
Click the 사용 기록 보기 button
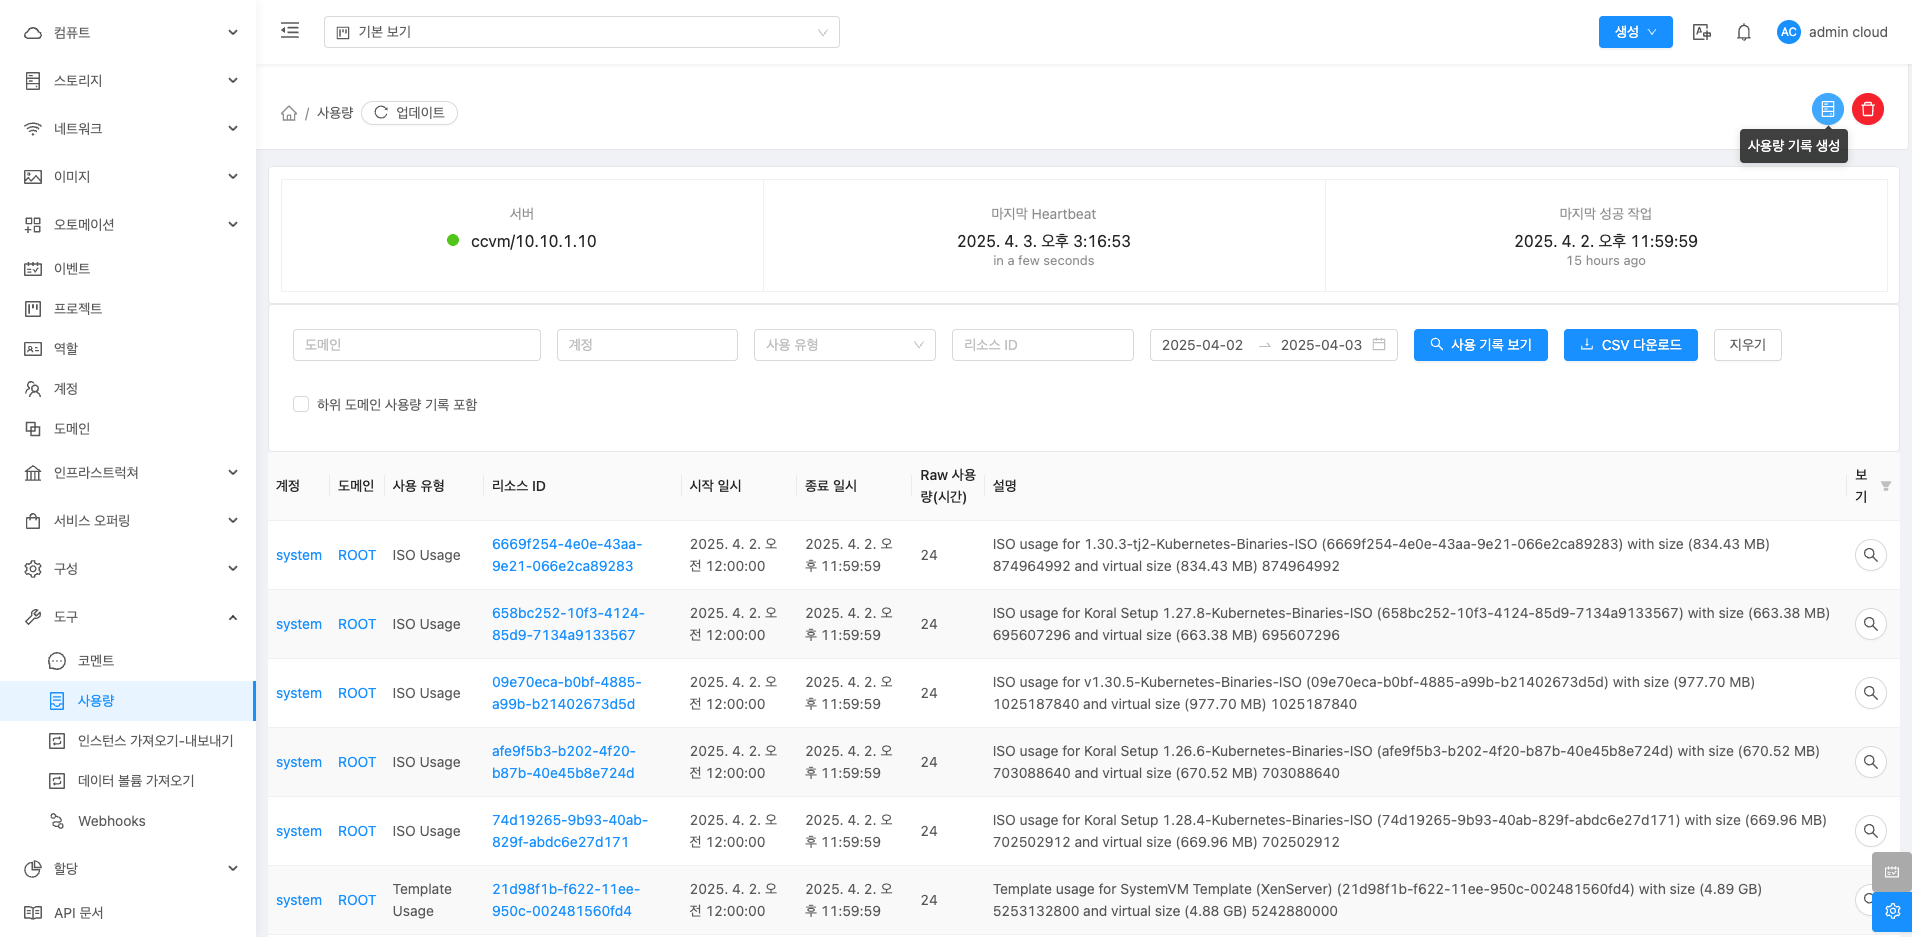[x=1480, y=345]
